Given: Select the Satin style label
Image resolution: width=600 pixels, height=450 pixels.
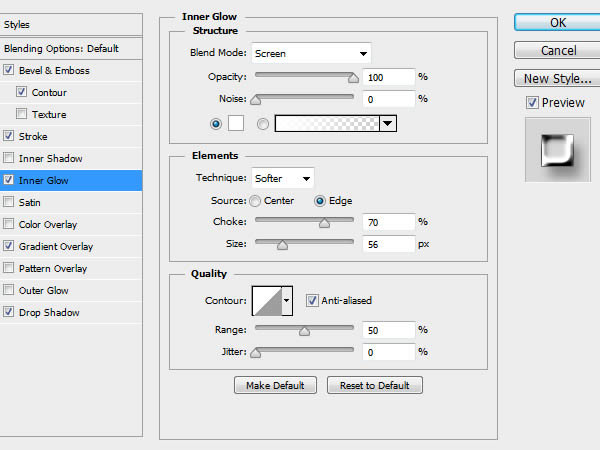Looking at the screenshot, I should click(29, 202).
